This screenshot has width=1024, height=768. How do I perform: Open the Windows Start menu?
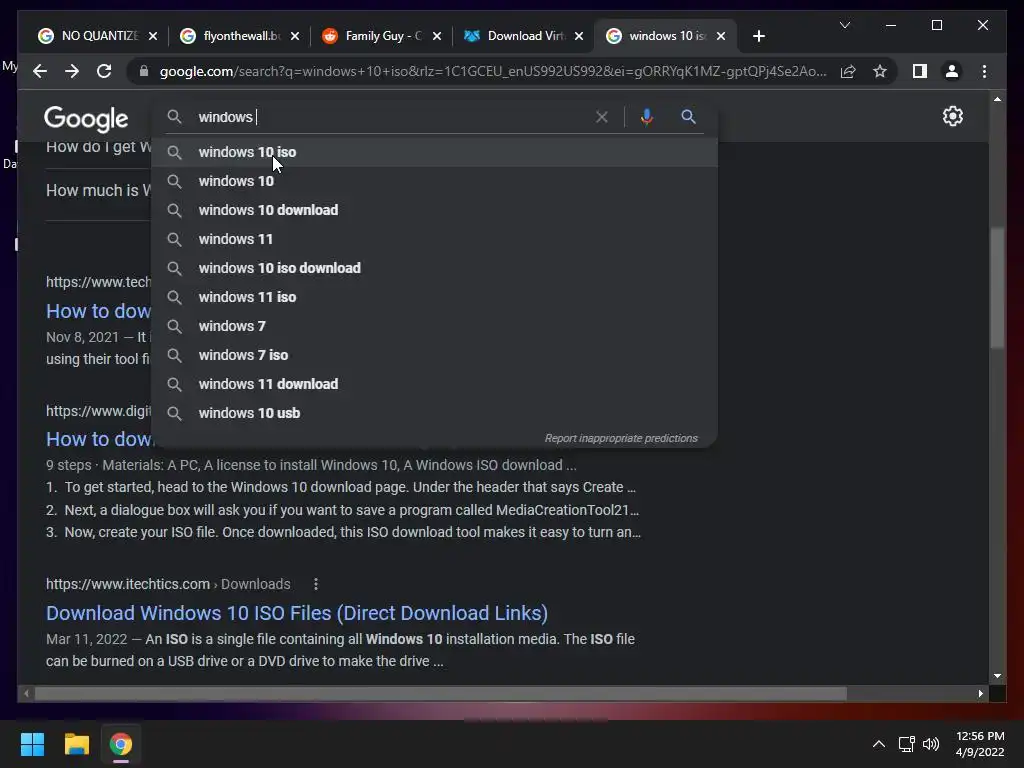[32, 744]
